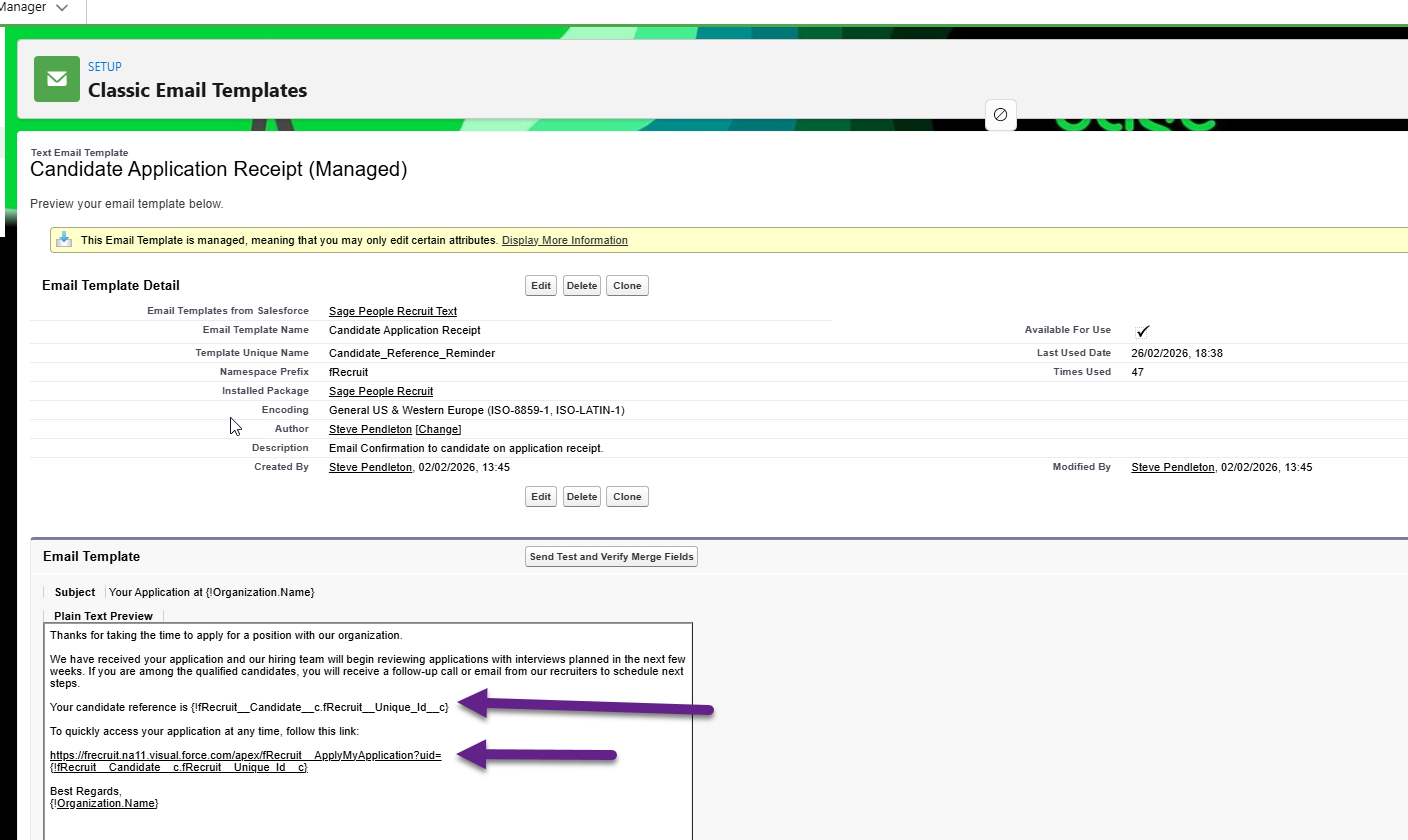Open the Sage People Recruit installed package link

point(380,391)
